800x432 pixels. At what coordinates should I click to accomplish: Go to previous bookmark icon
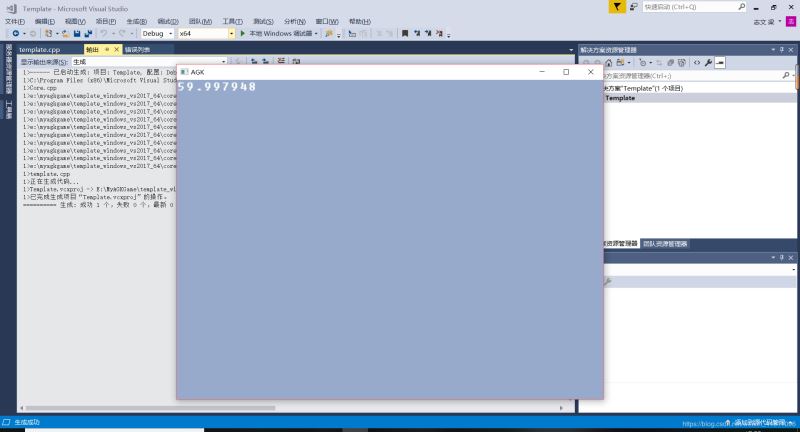click(417, 33)
